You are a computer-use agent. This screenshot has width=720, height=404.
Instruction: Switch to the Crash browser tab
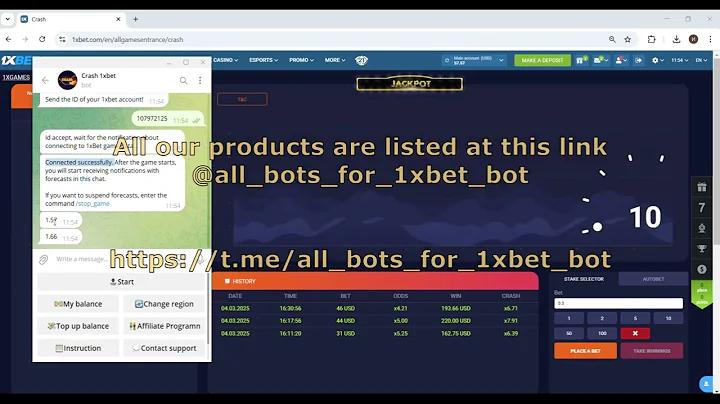(71, 19)
